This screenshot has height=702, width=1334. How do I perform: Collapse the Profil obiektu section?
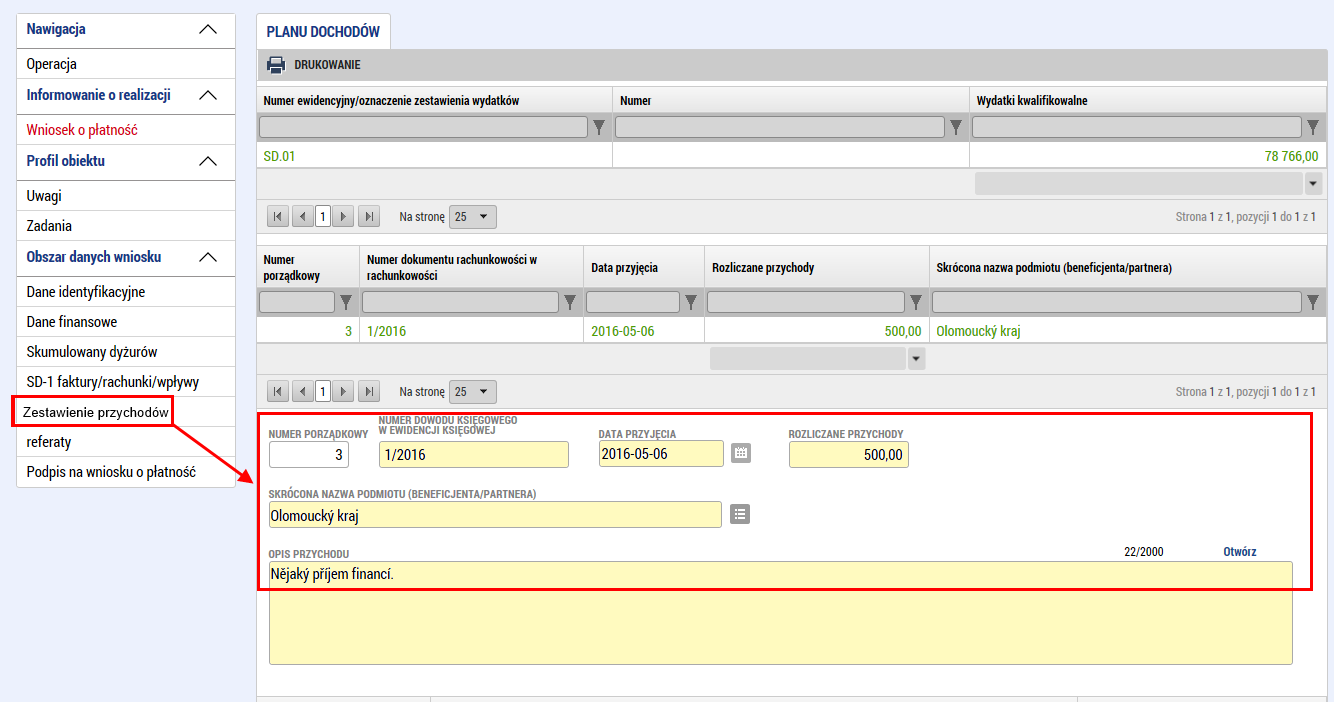pyautogui.click(x=208, y=162)
